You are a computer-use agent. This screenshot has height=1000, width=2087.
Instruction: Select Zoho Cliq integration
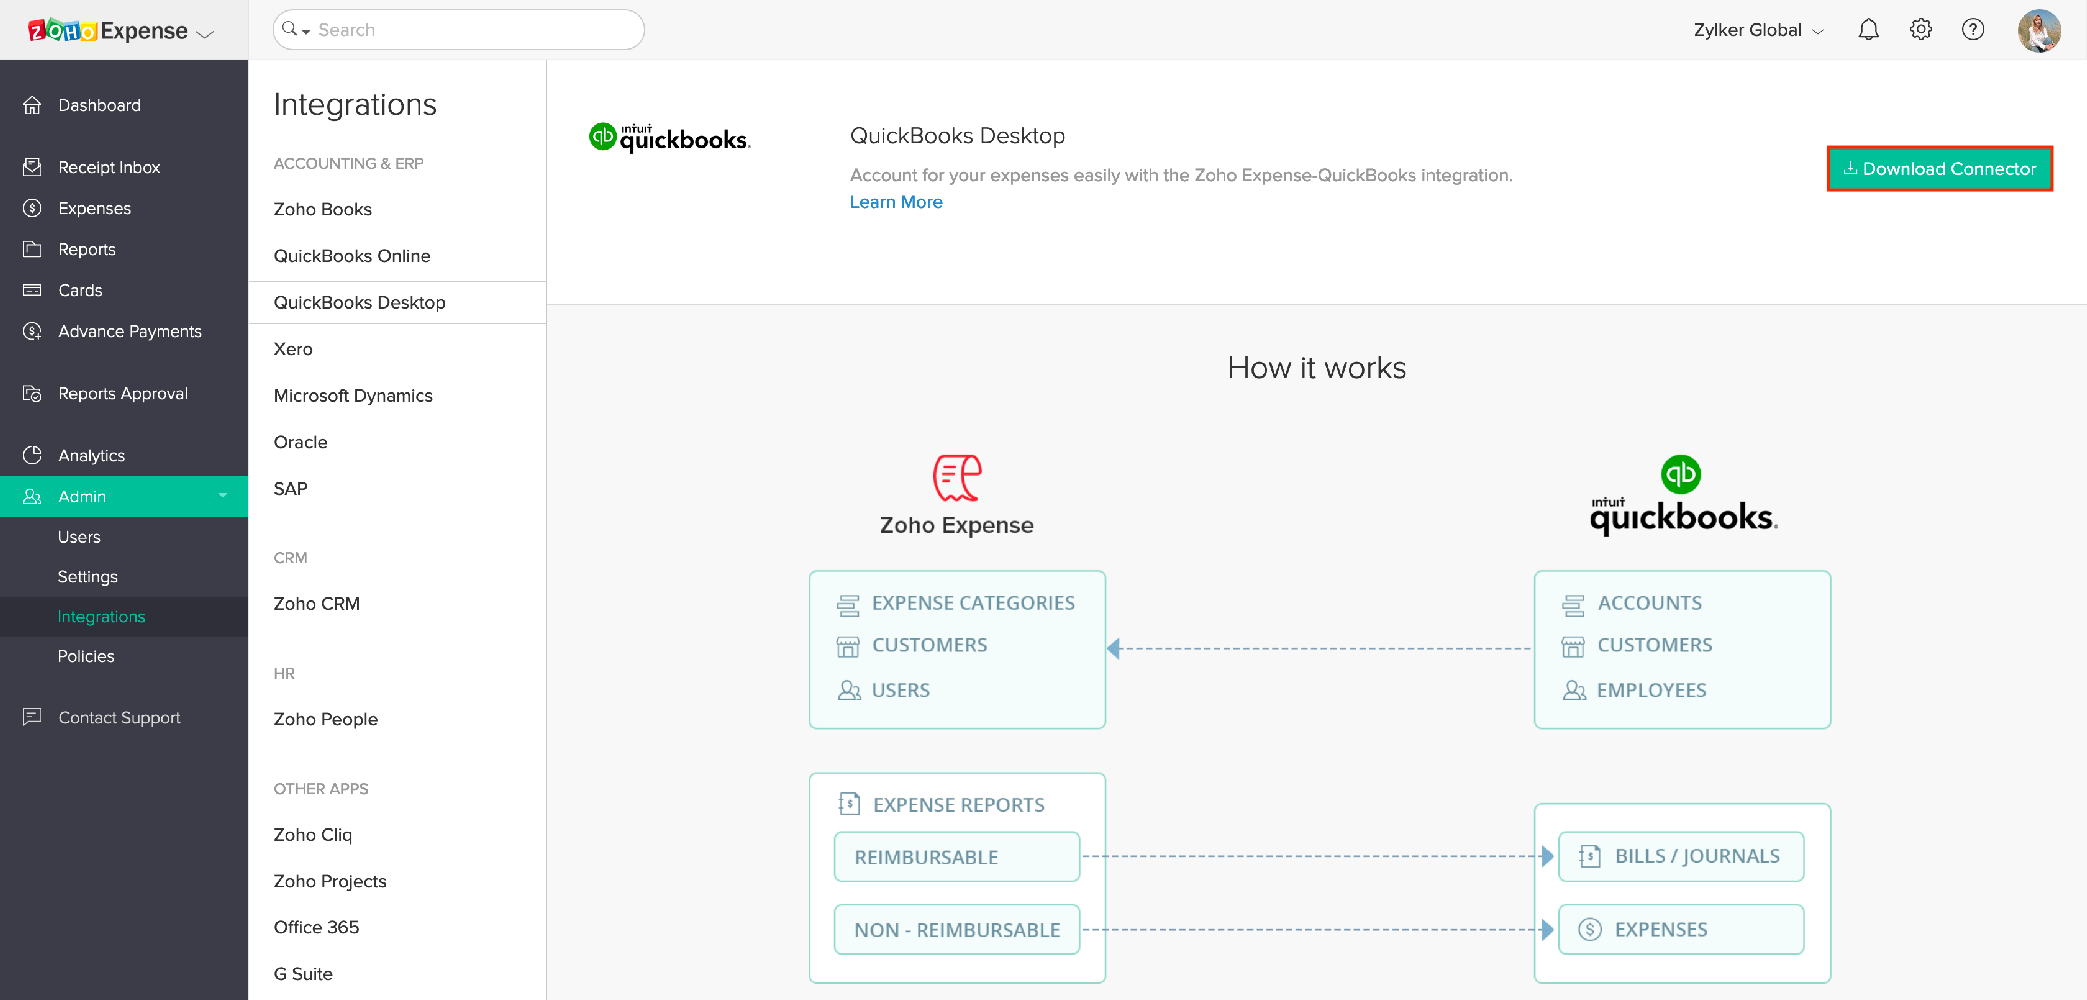[313, 834]
